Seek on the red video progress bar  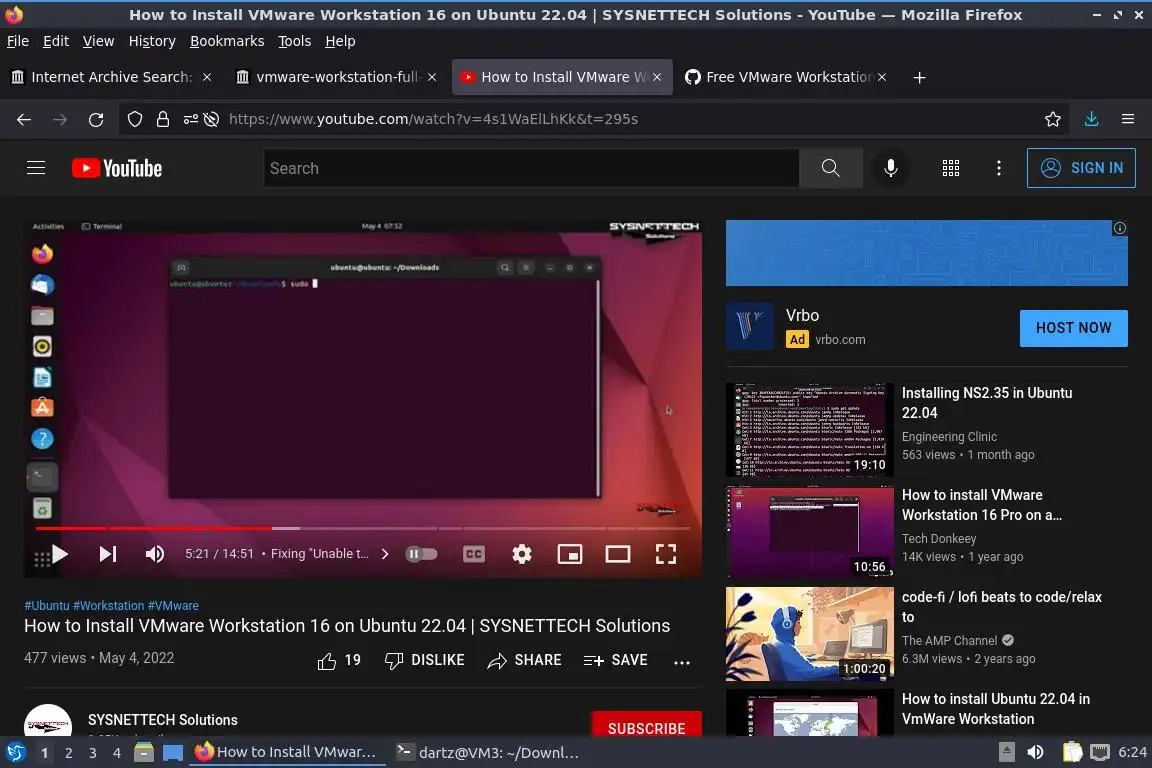(x=363, y=528)
